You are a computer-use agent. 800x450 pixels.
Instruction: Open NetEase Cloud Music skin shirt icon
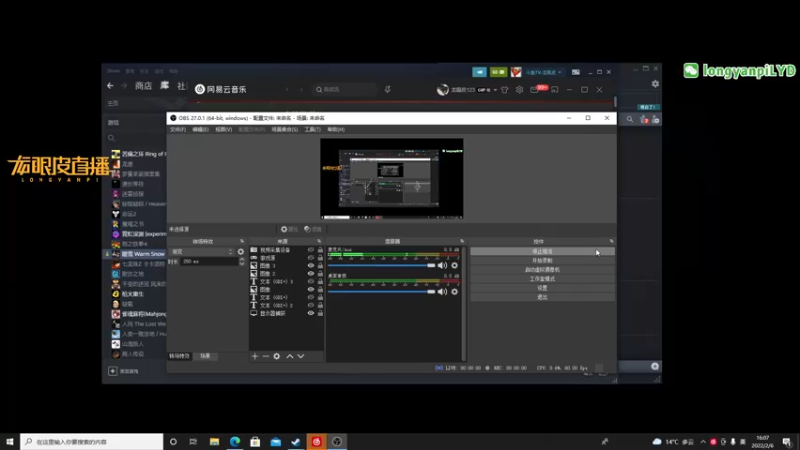click(505, 90)
